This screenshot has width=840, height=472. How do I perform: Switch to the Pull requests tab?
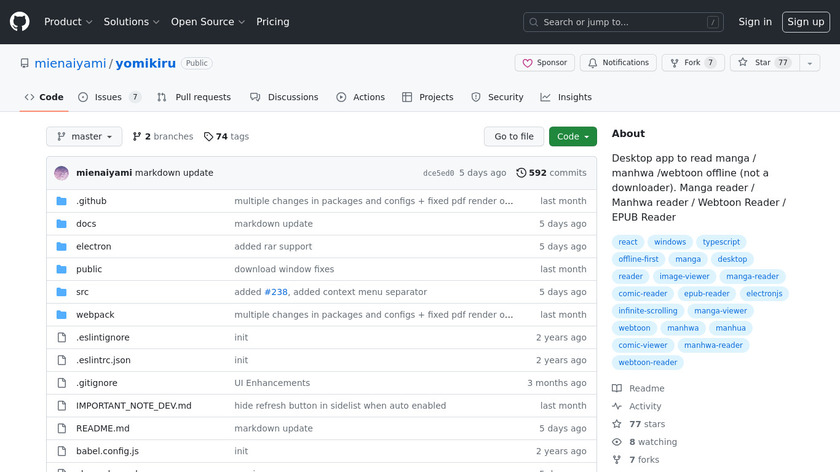(x=194, y=97)
